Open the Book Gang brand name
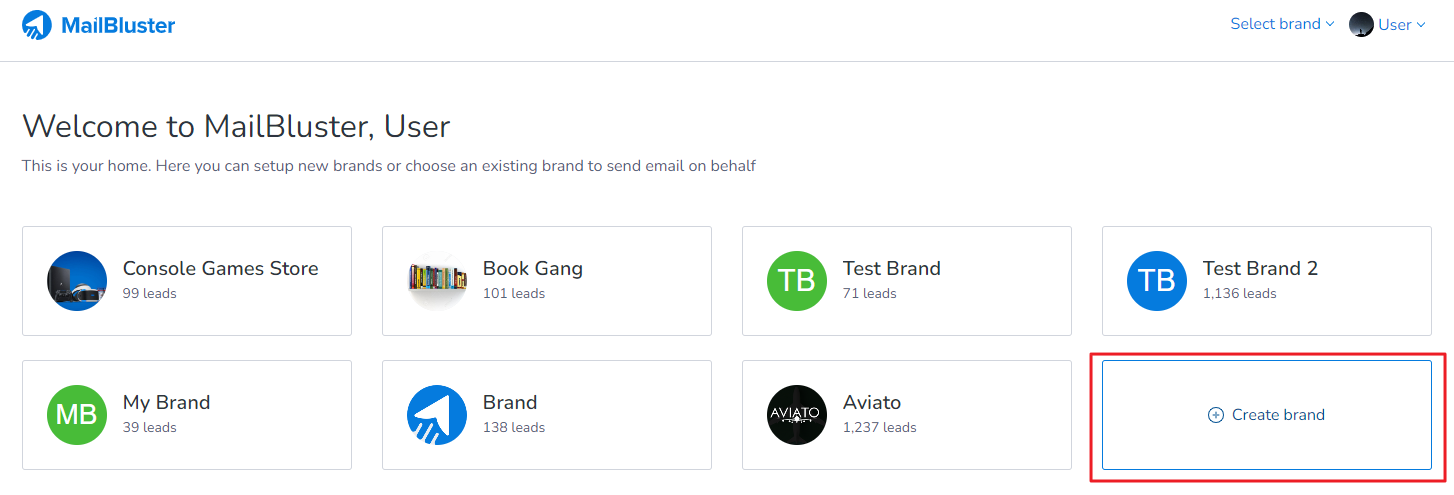Viewport: 1454px width, 495px height. tap(532, 269)
